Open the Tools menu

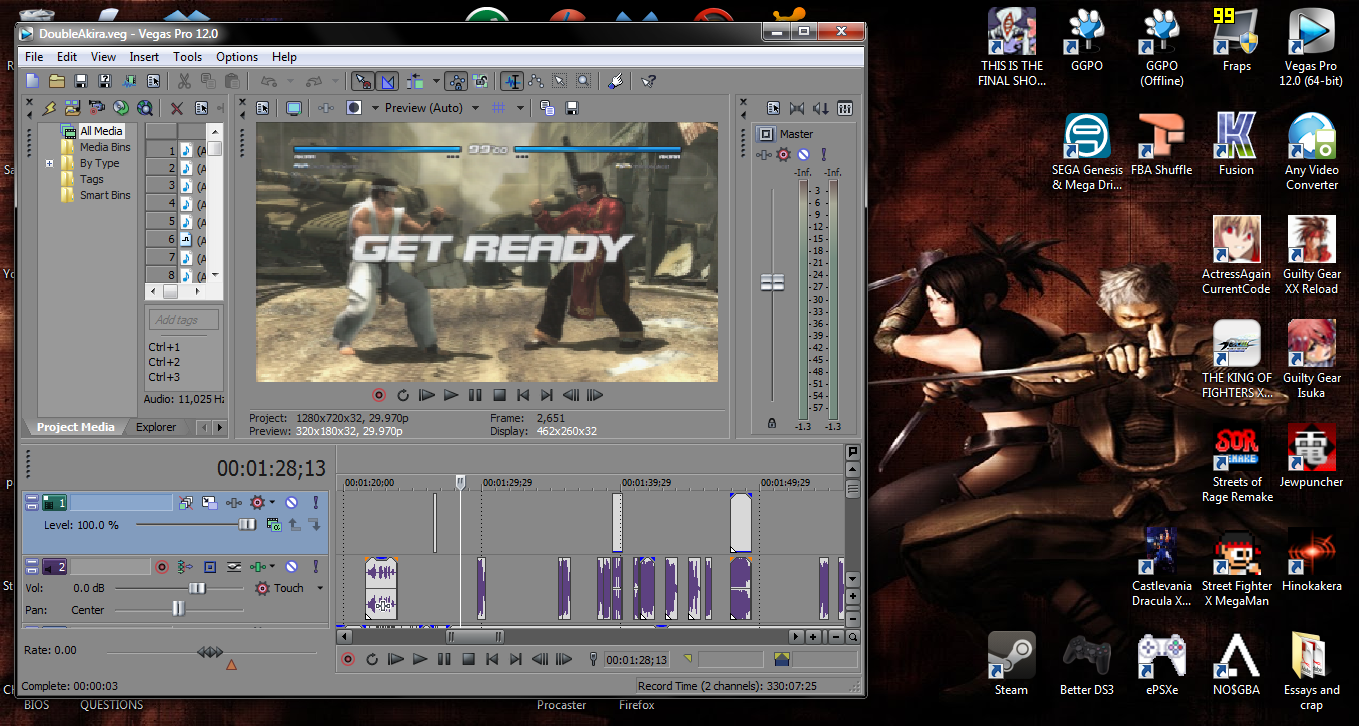pos(187,57)
